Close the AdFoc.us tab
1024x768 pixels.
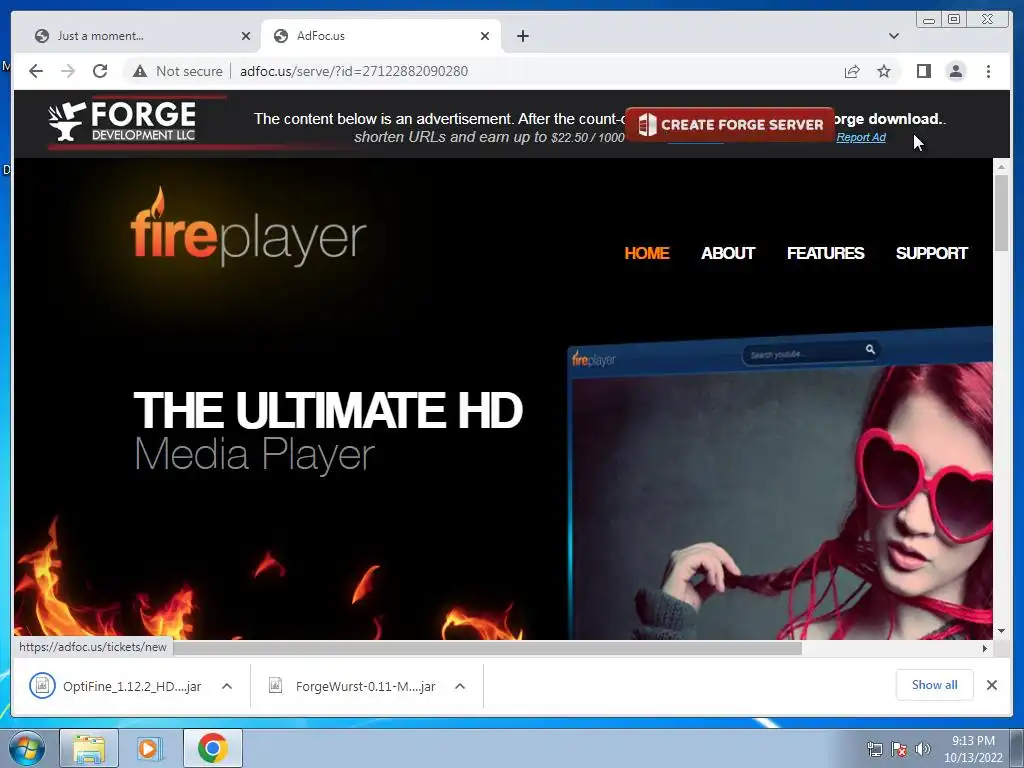click(x=485, y=36)
